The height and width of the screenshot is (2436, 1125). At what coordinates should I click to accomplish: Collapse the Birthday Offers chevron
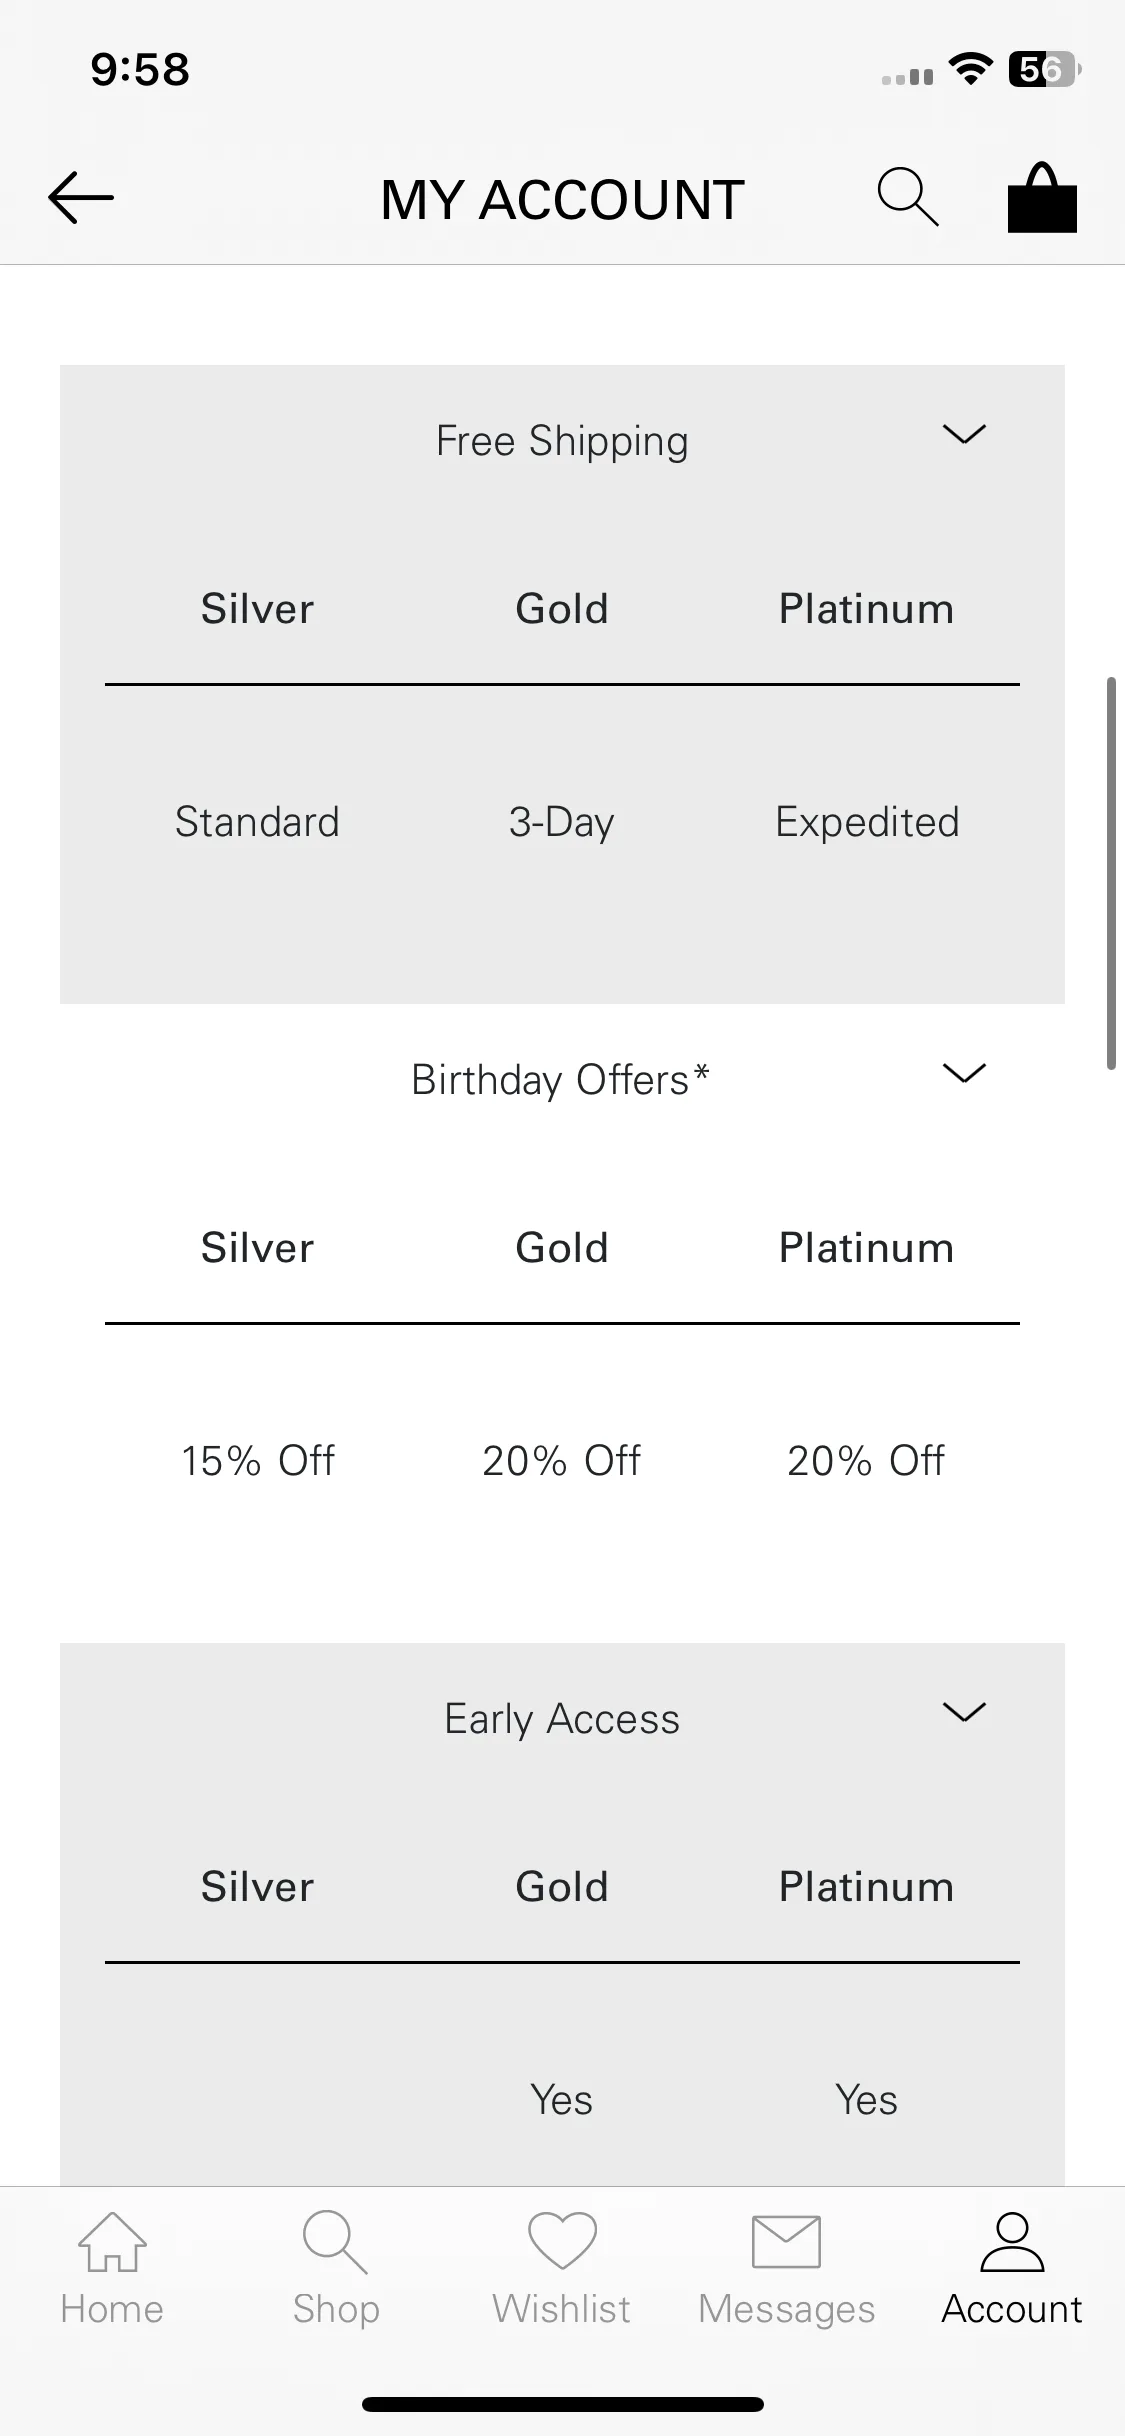click(x=965, y=1073)
